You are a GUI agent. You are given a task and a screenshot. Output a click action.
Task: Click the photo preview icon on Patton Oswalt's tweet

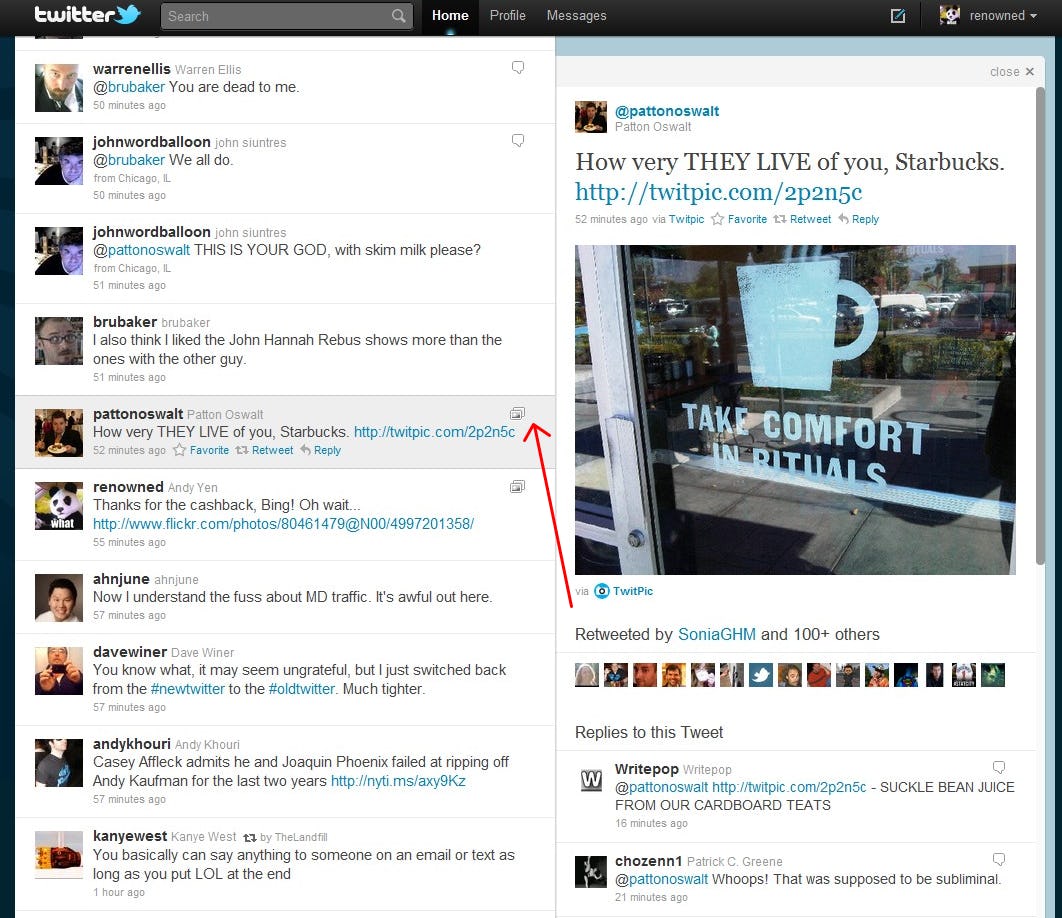click(517, 412)
